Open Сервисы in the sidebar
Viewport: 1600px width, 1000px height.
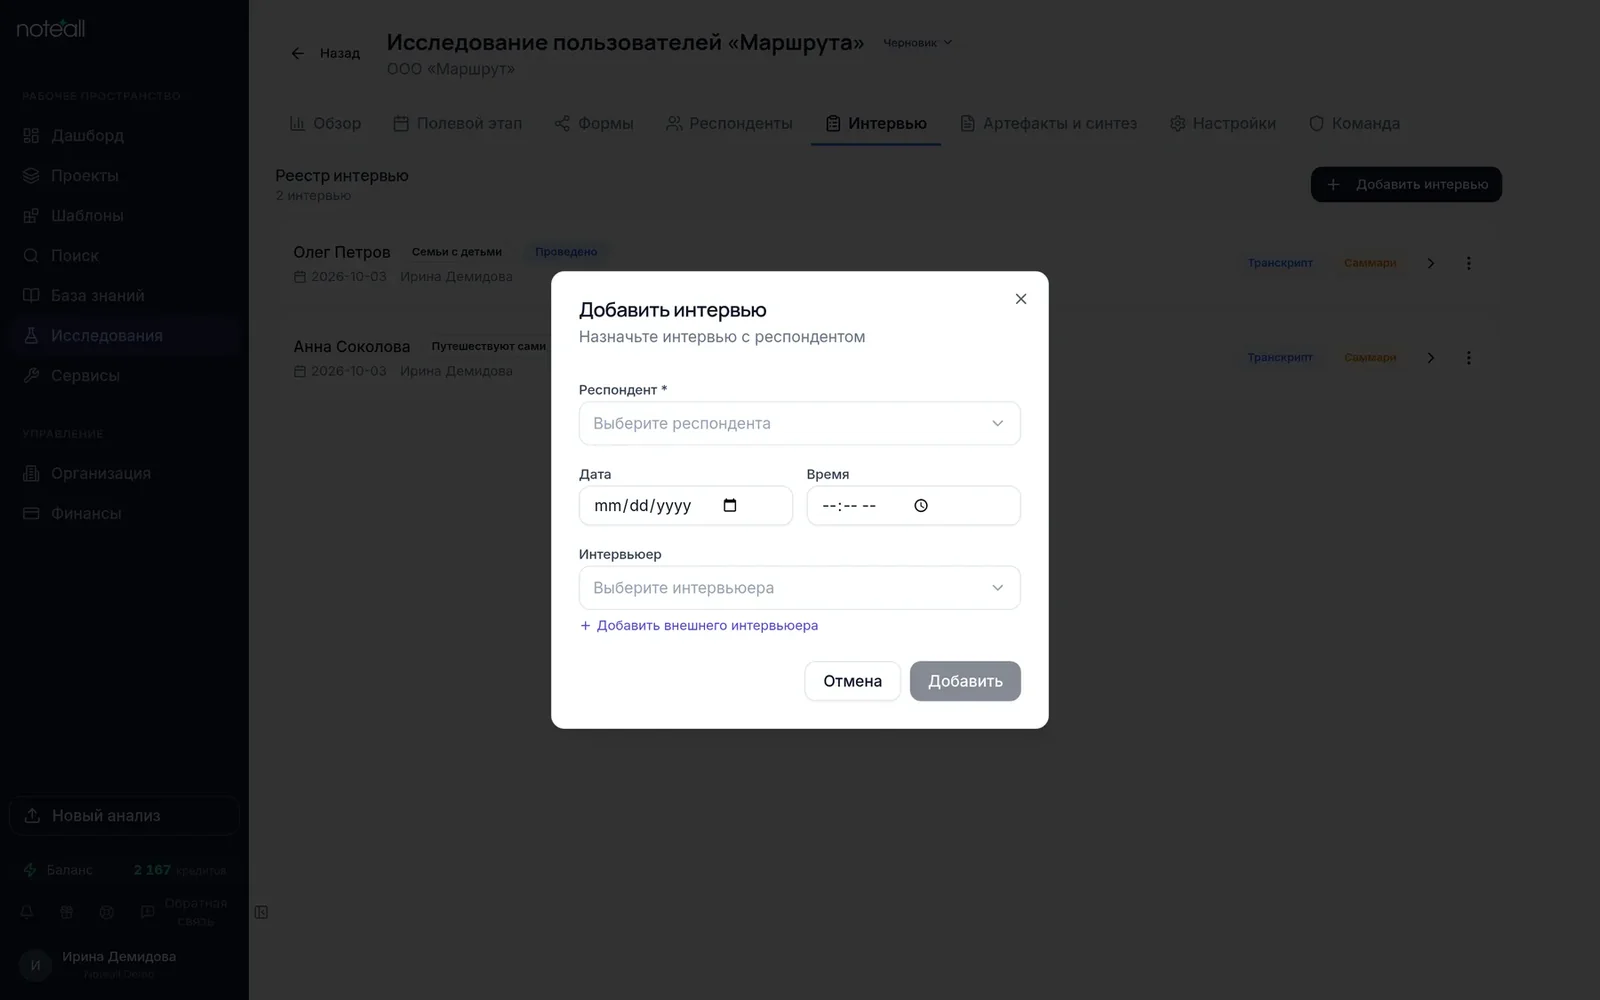124,376
